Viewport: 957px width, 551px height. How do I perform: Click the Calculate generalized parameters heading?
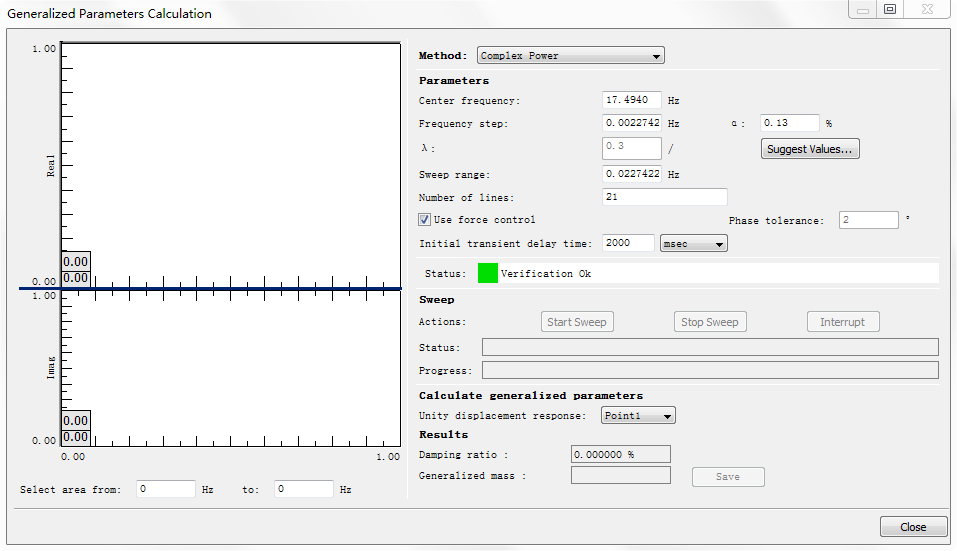[530, 395]
